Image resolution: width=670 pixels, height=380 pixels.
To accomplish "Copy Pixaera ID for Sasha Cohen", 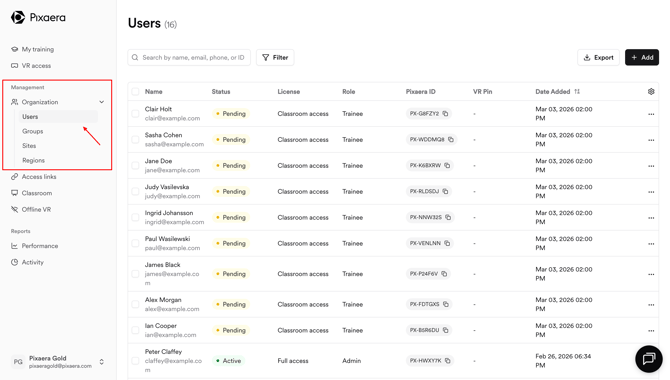I will (x=450, y=139).
